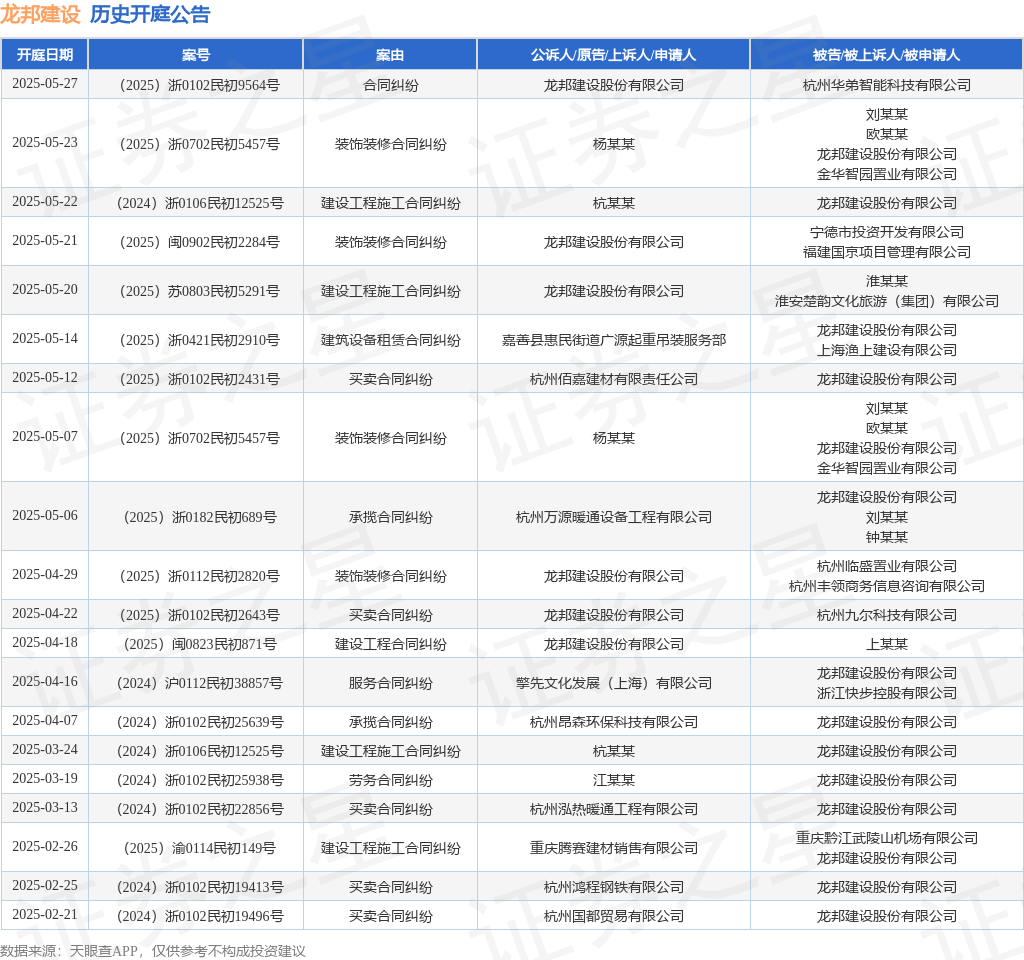Click the 龙邦建设 title text
This screenshot has height=960, width=1024.
(x=40, y=14)
